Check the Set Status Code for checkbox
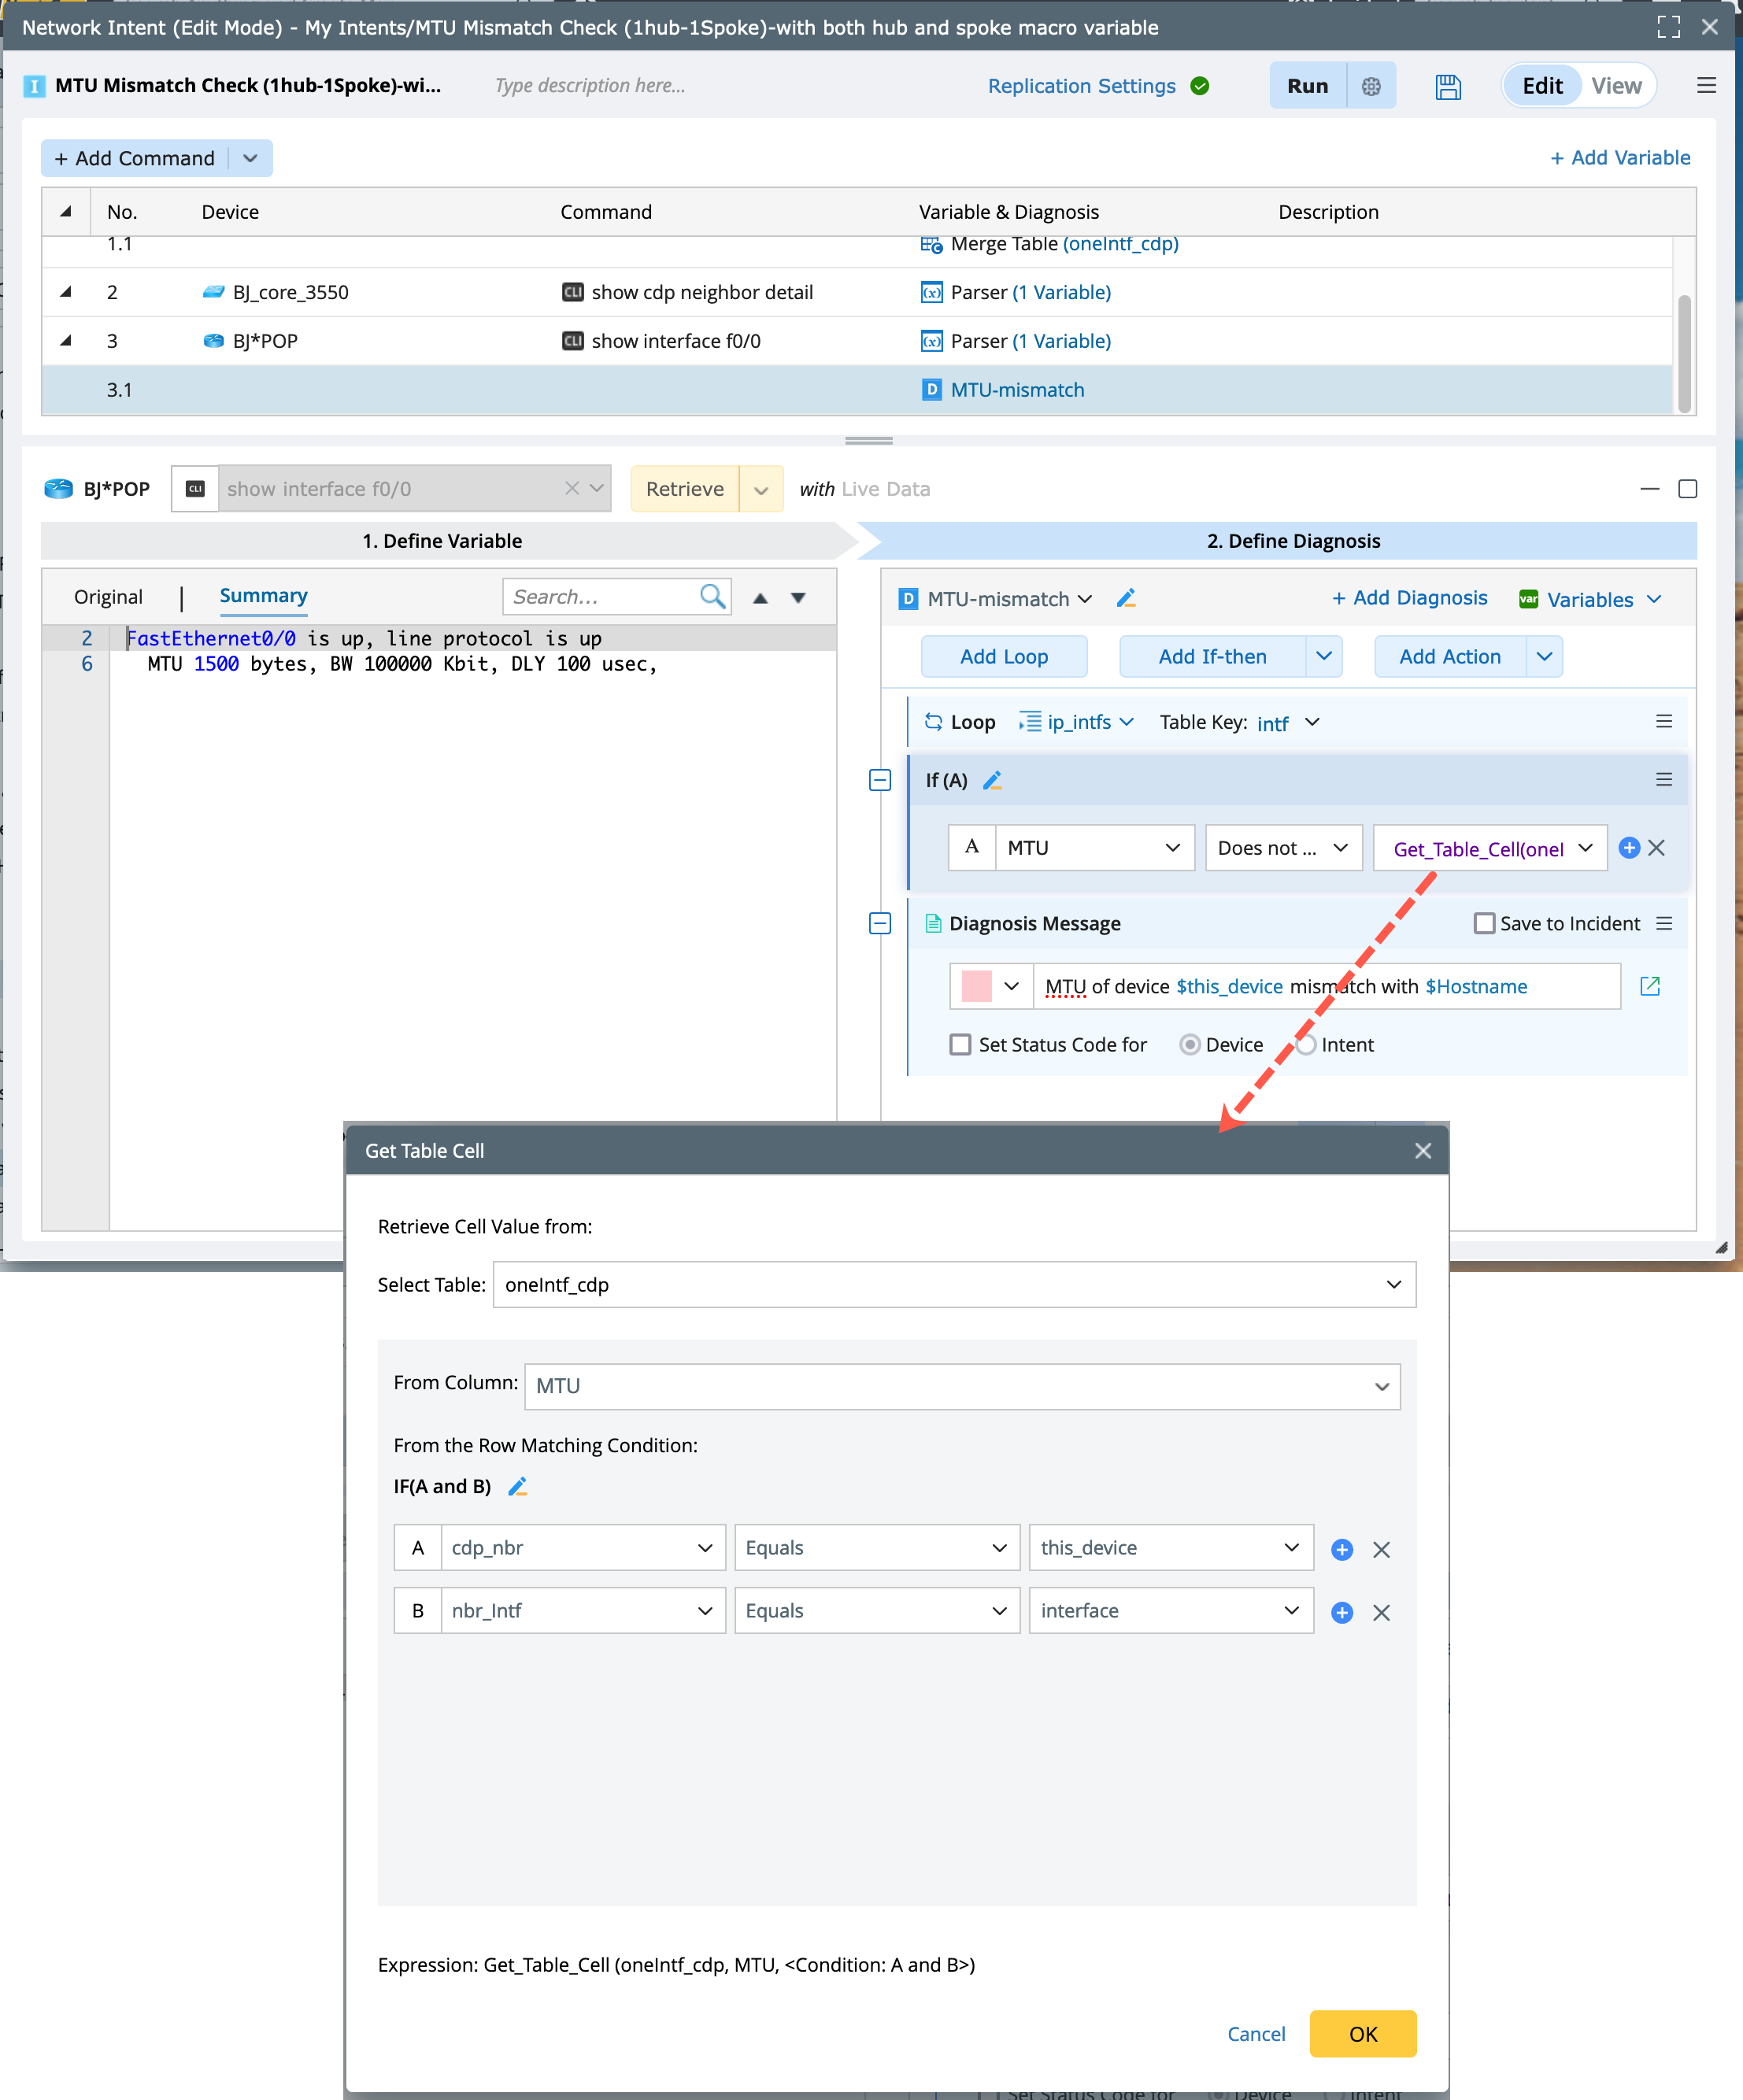This screenshot has width=1743, height=2100. tap(960, 1044)
